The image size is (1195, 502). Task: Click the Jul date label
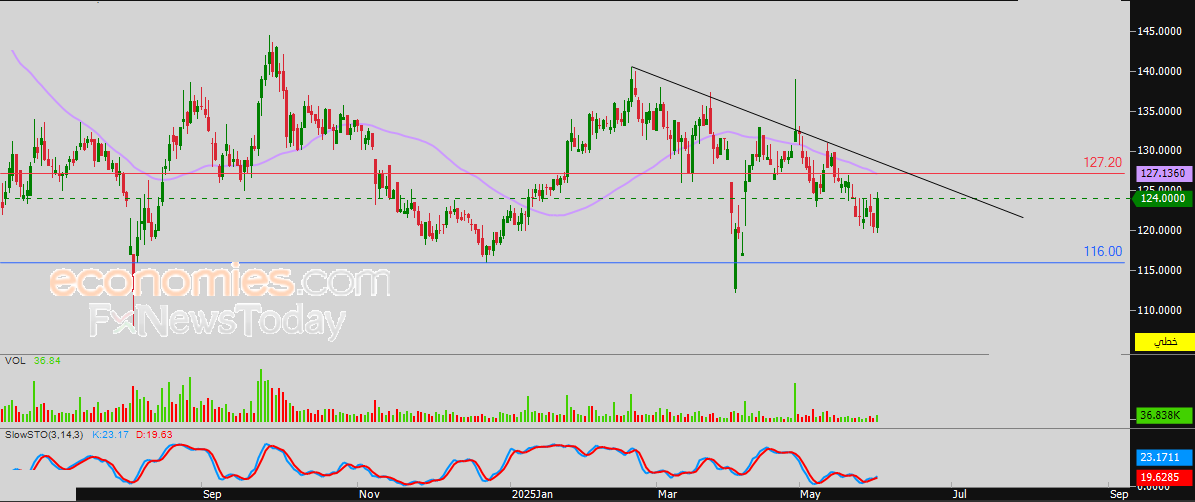[960, 495]
